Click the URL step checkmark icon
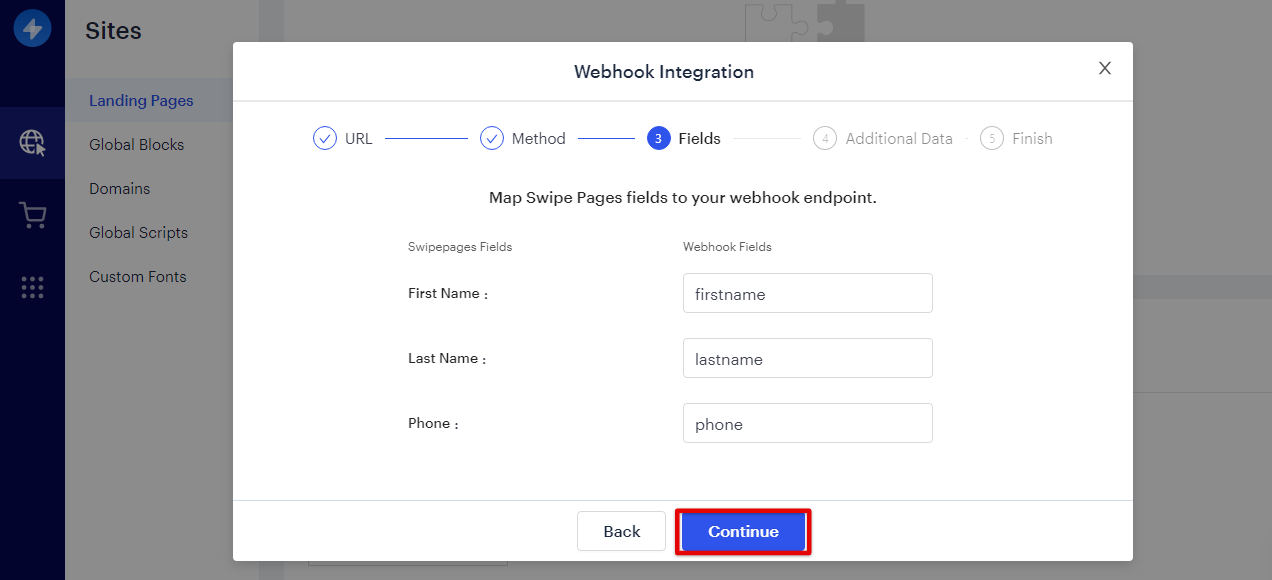This screenshot has width=1272, height=580. point(325,138)
